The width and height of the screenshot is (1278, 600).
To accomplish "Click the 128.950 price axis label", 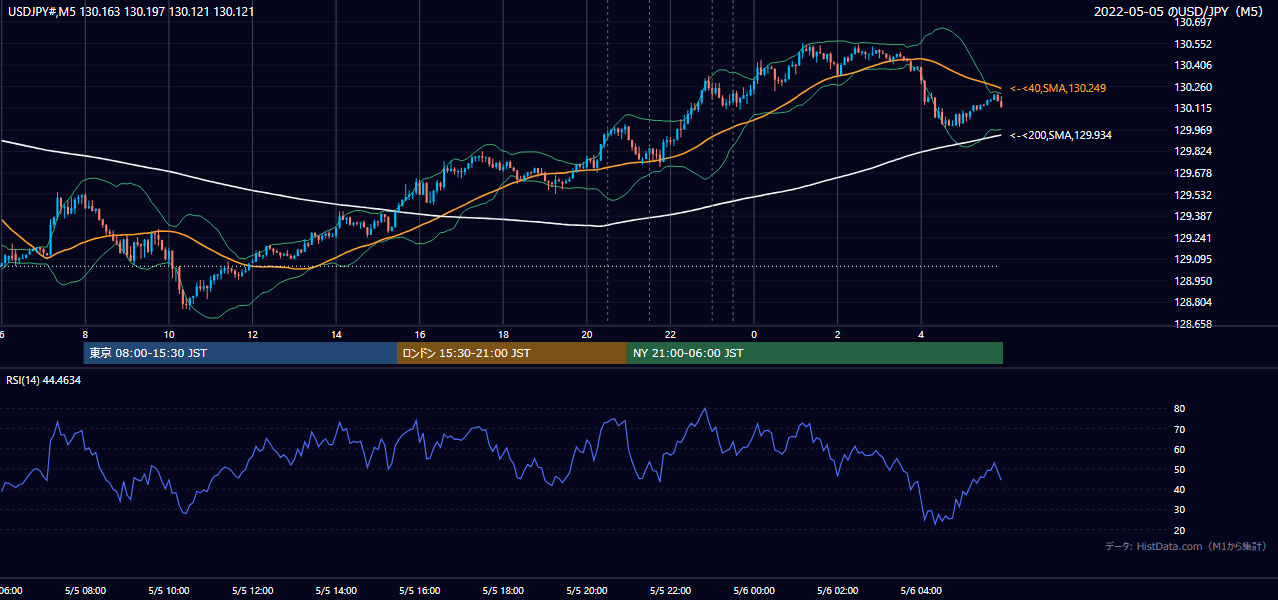I will [1193, 281].
